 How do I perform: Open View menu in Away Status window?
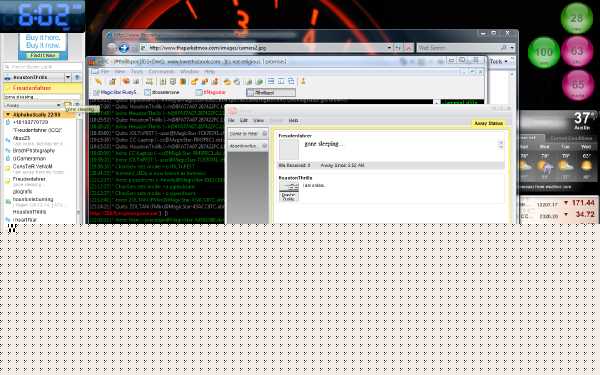[259, 121]
